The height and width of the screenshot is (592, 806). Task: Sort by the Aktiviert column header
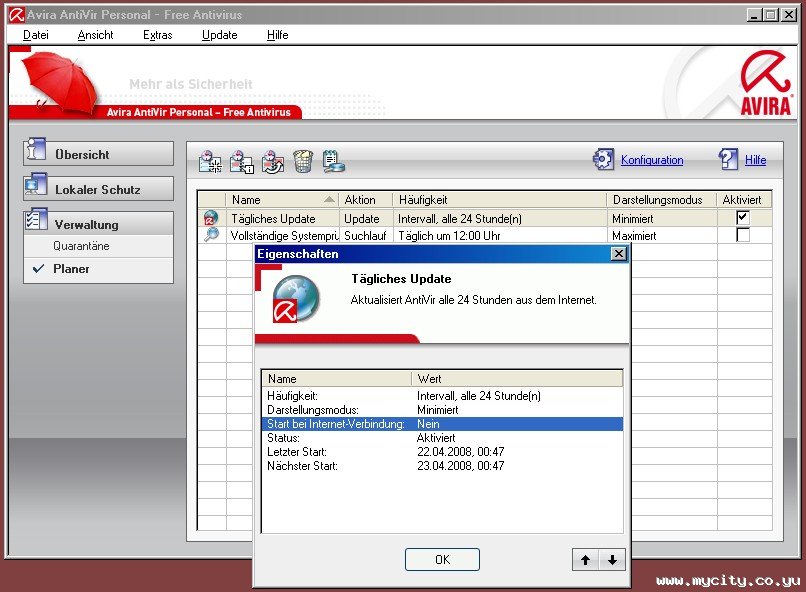click(x=744, y=199)
